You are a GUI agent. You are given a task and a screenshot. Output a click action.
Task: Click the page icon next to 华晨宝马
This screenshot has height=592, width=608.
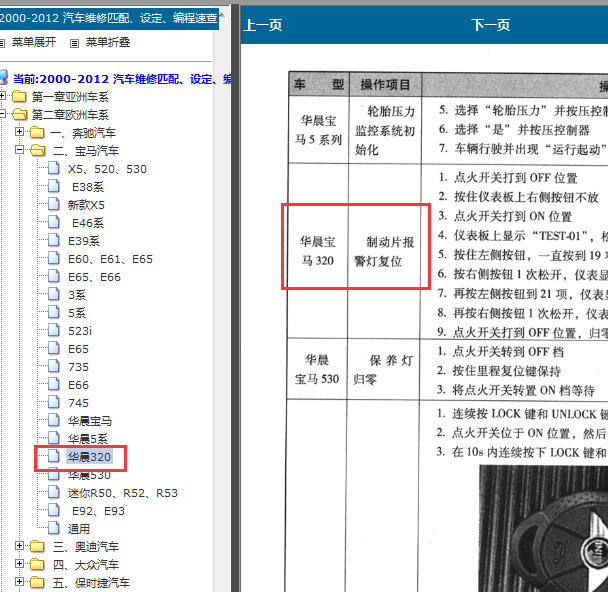54,420
